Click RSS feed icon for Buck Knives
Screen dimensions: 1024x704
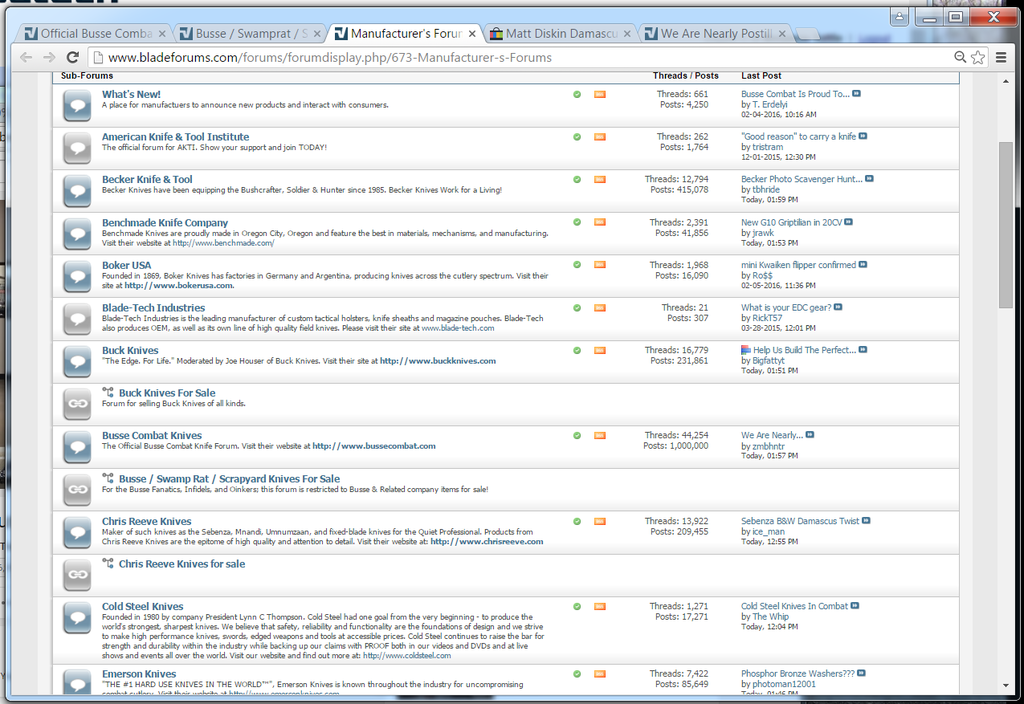click(x=600, y=351)
